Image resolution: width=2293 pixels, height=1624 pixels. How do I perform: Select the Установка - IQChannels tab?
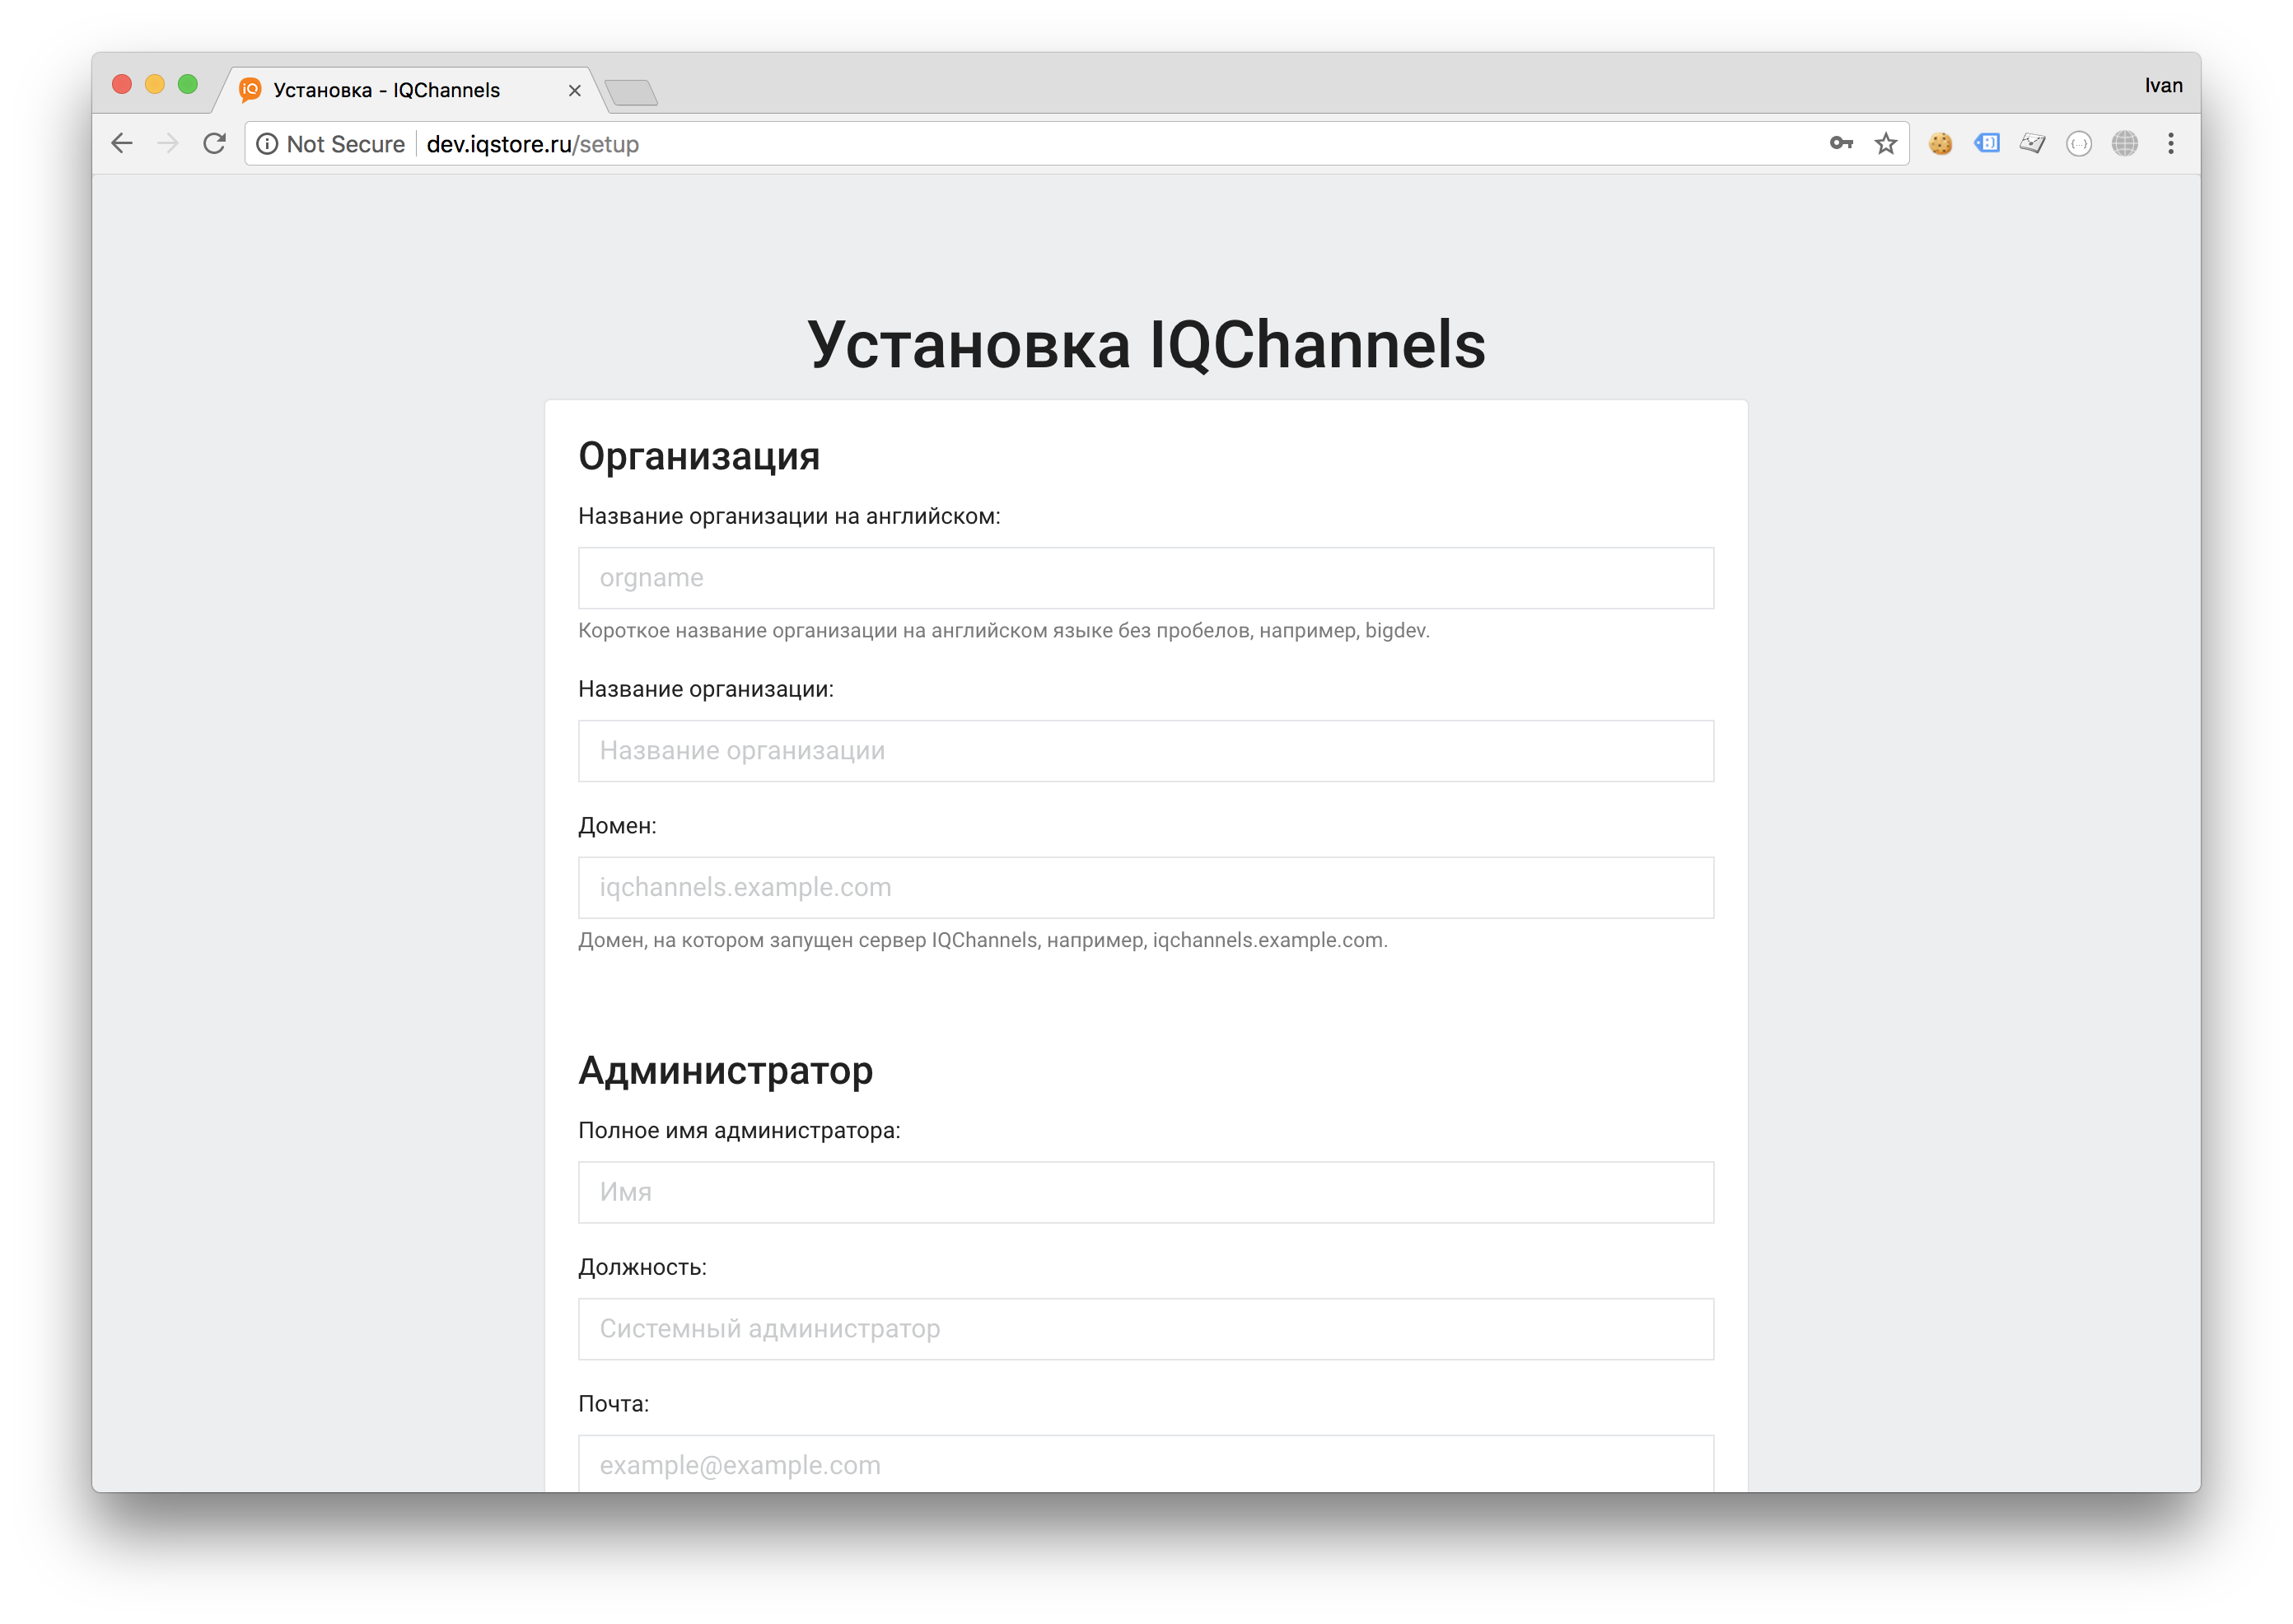tap(410, 90)
